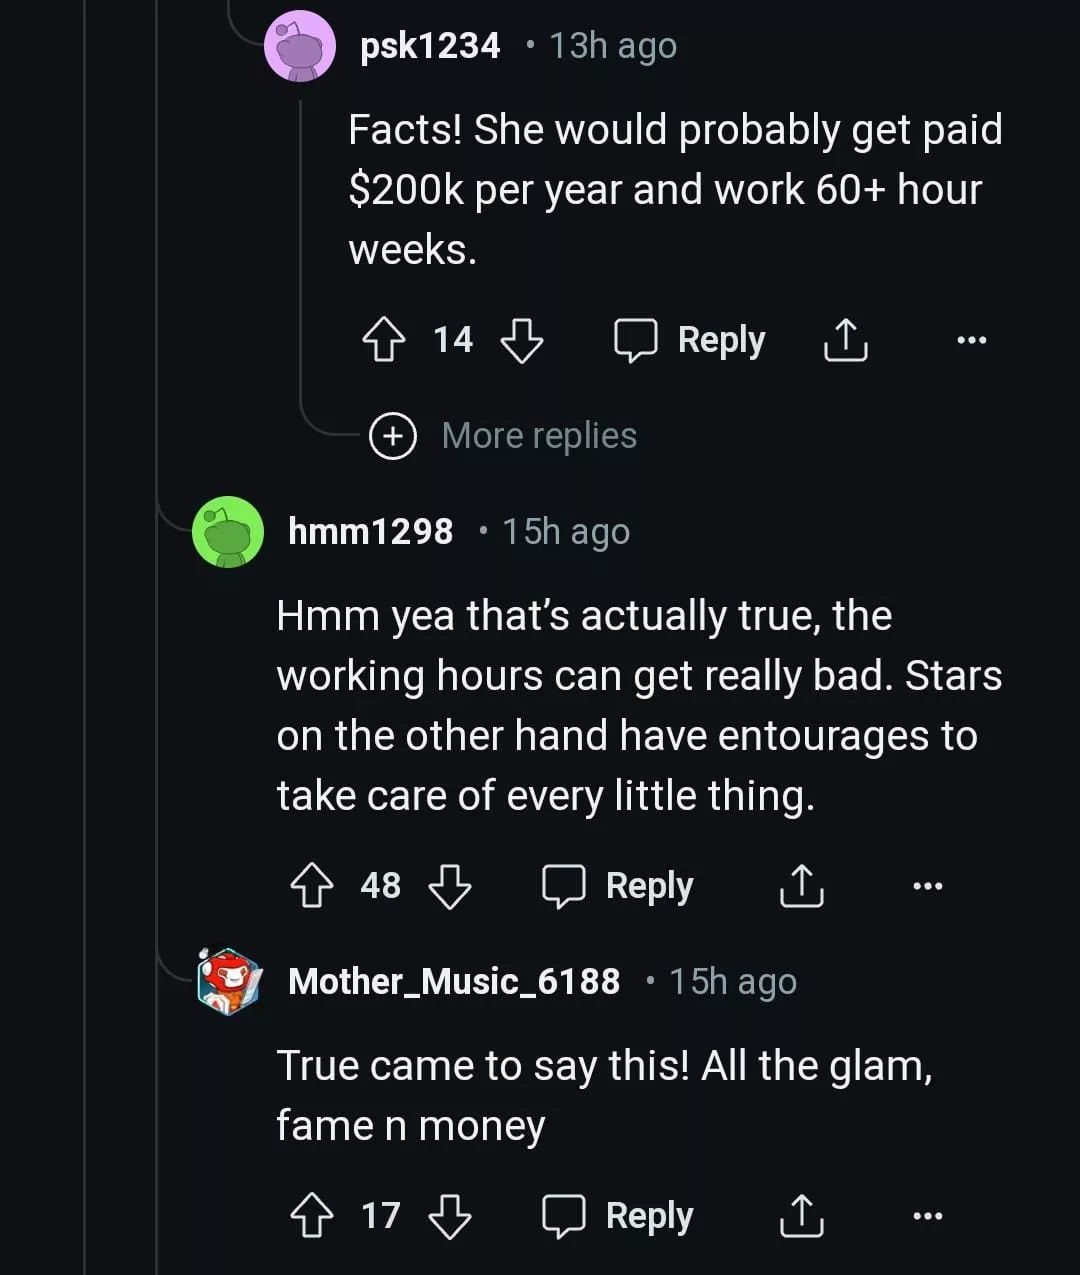Reply to psk1234's comment
This screenshot has height=1275, width=1080.
[x=690, y=340]
